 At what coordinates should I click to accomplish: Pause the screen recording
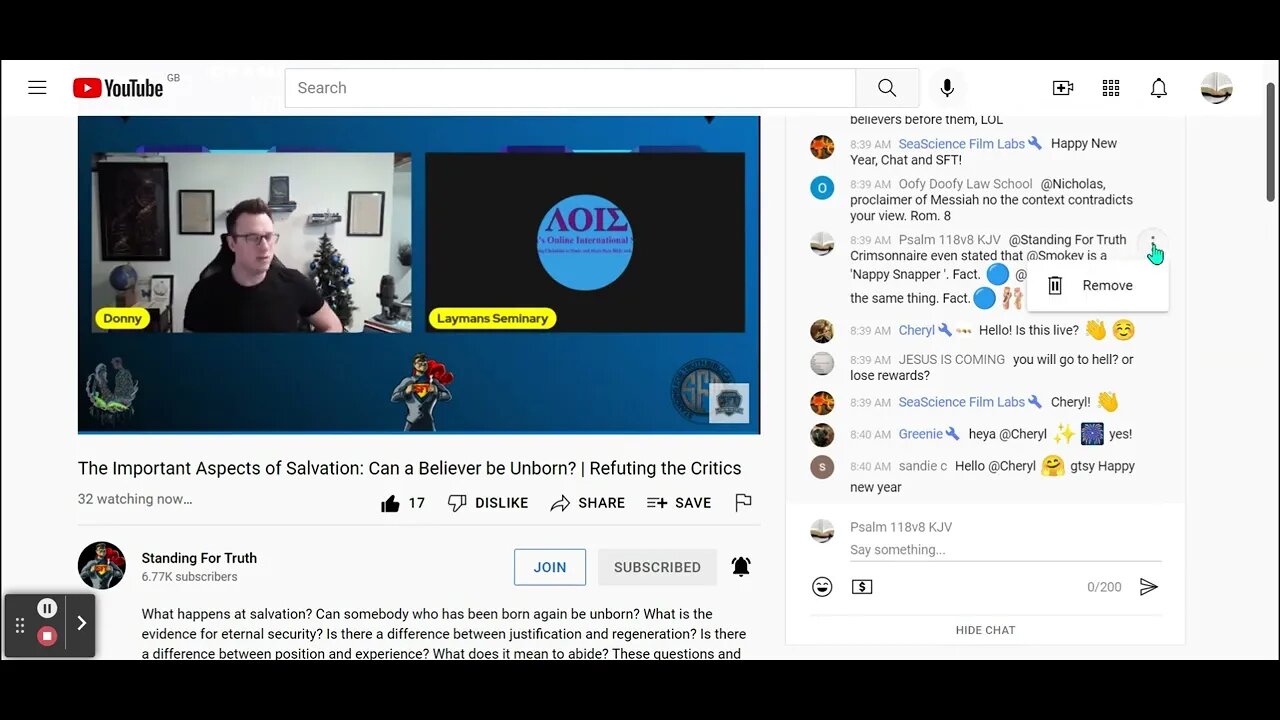[47, 608]
